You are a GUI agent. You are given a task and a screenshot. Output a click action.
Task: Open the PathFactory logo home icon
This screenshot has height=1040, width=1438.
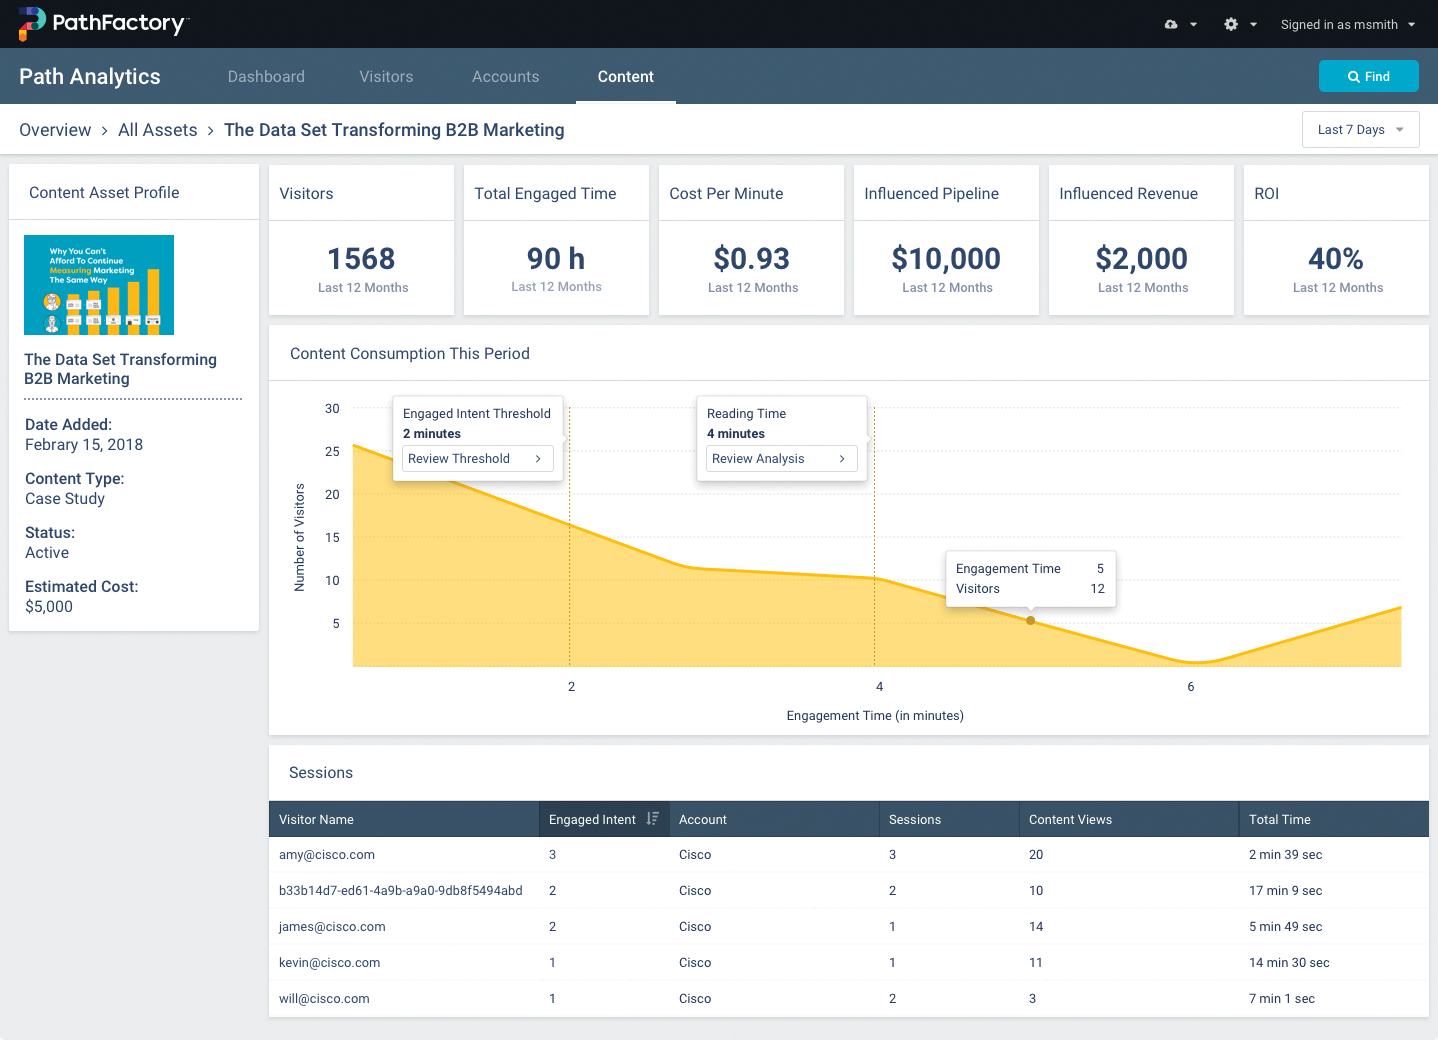30,23
